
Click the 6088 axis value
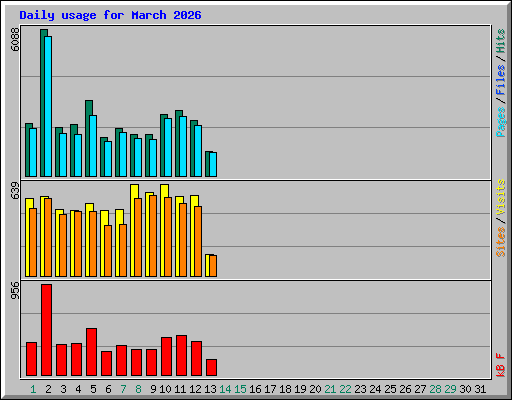(15, 40)
